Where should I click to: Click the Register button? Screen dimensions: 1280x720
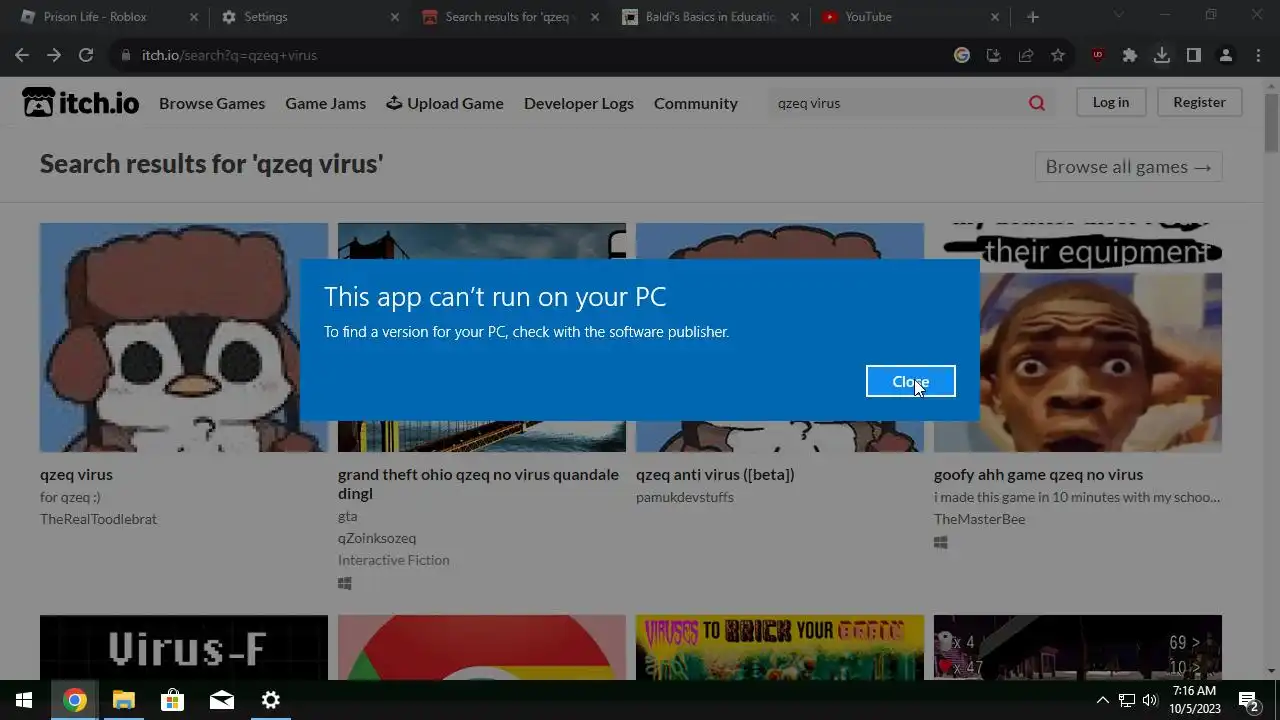pos(1199,102)
